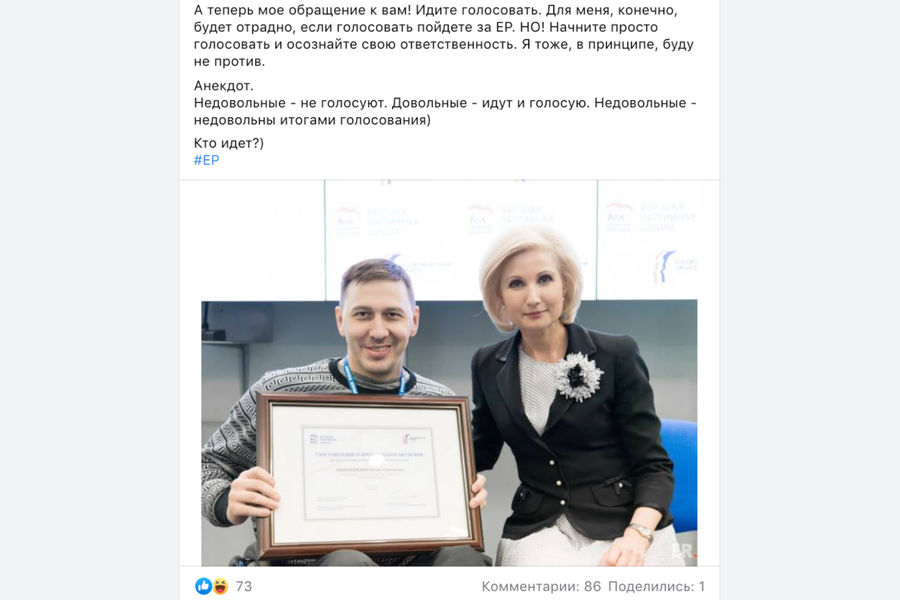Click the wristwatch on the woman's hand
The width and height of the screenshot is (900, 600).
641,531
